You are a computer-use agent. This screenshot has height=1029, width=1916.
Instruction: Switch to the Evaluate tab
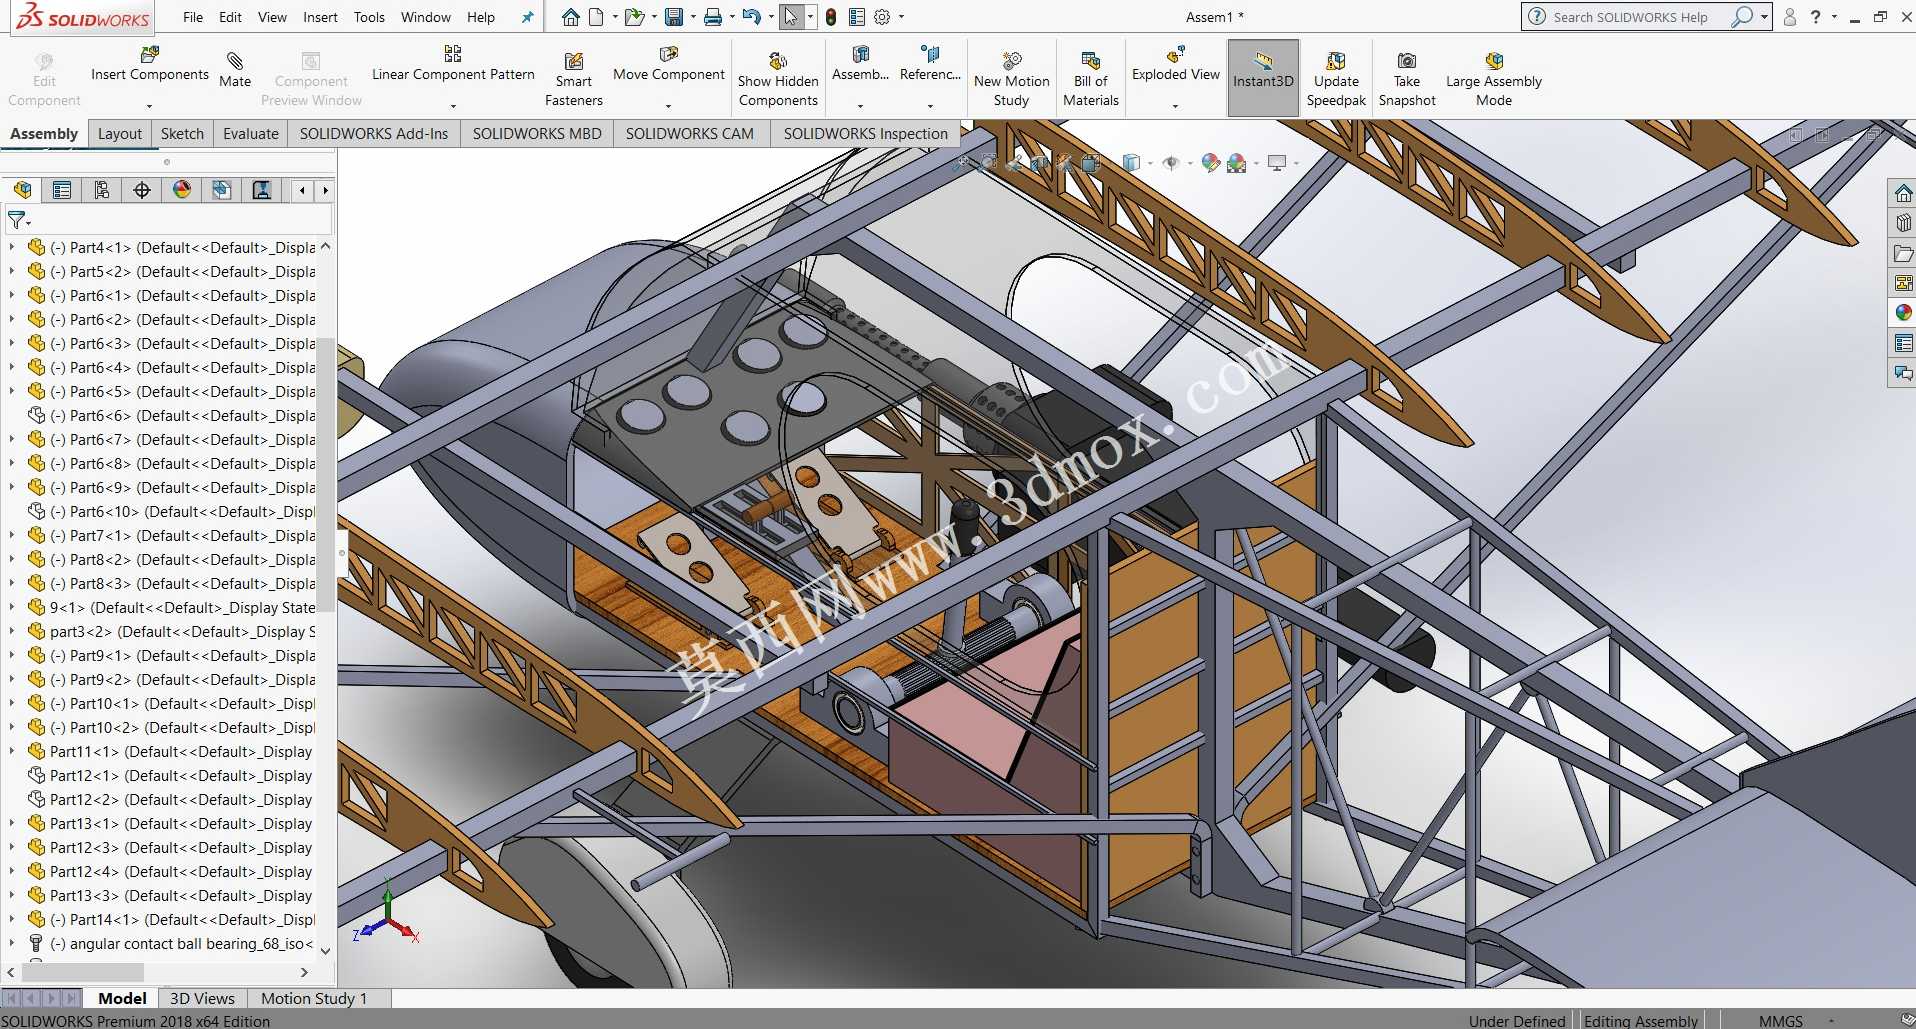pyautogui.click(x=251, y=133)
